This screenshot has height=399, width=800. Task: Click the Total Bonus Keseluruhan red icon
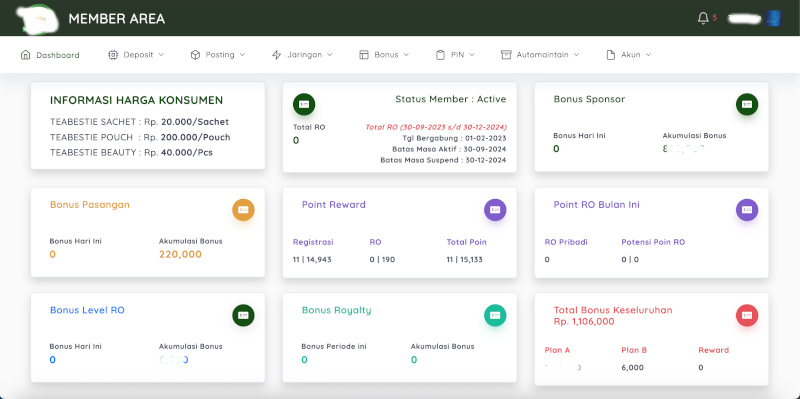tap(747, 315)
